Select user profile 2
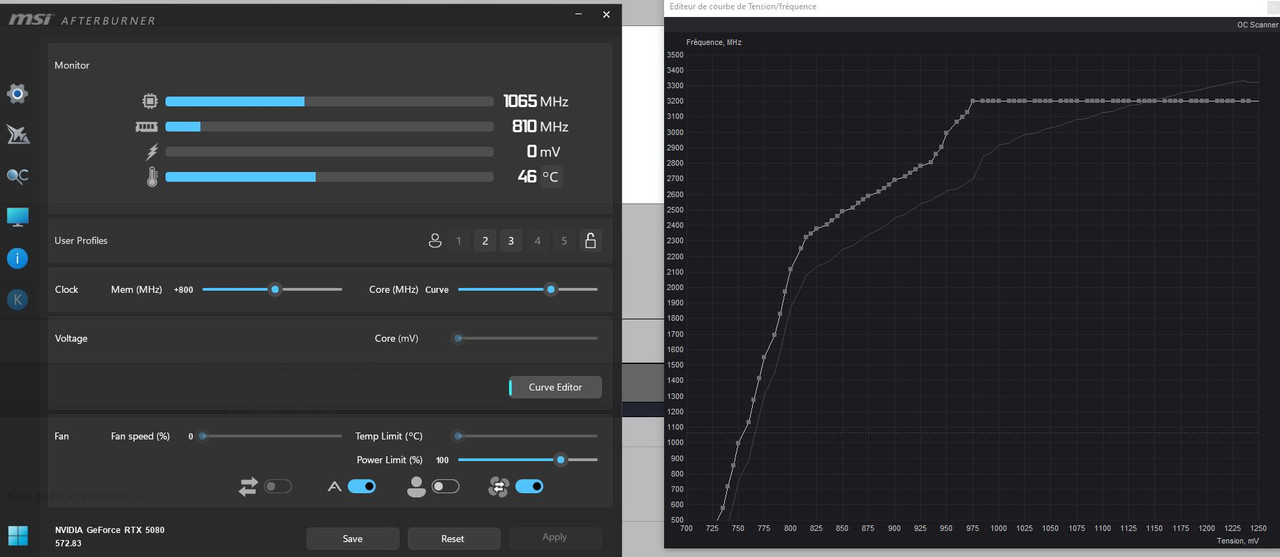The width and height of the screenshot is (1280, 557). [485, 241]
